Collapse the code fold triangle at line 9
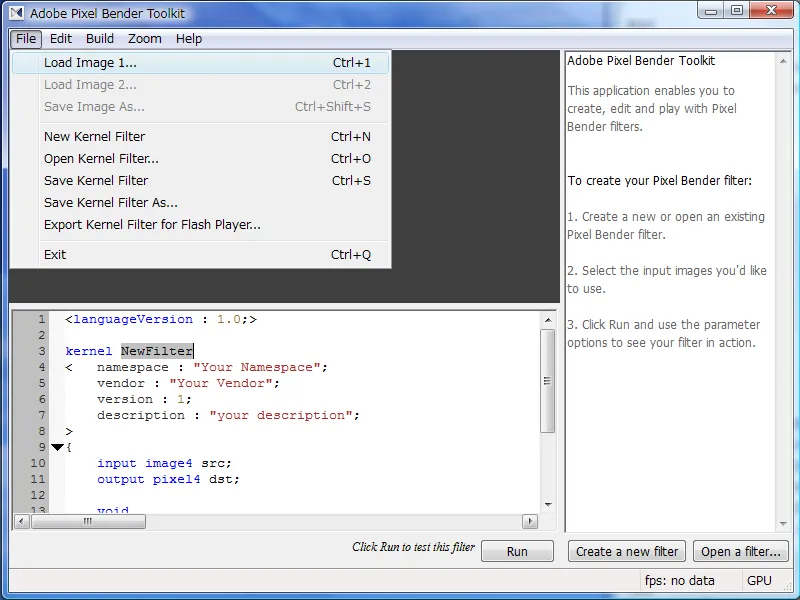This screenshot has width=800, height=600. [57, 447]
